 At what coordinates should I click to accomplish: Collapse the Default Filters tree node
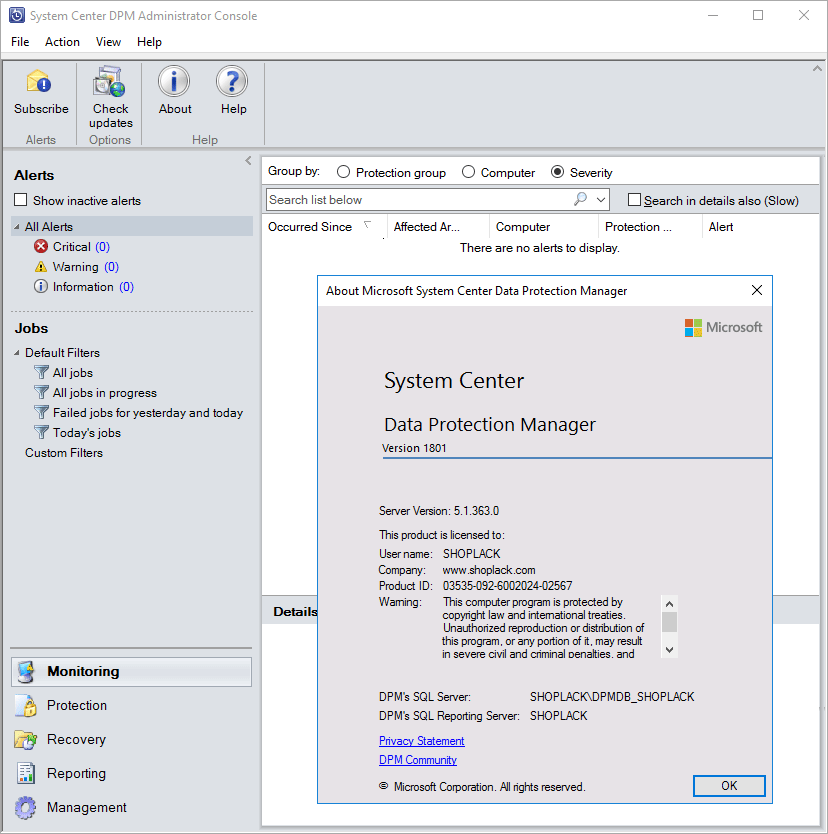point(17,353)
